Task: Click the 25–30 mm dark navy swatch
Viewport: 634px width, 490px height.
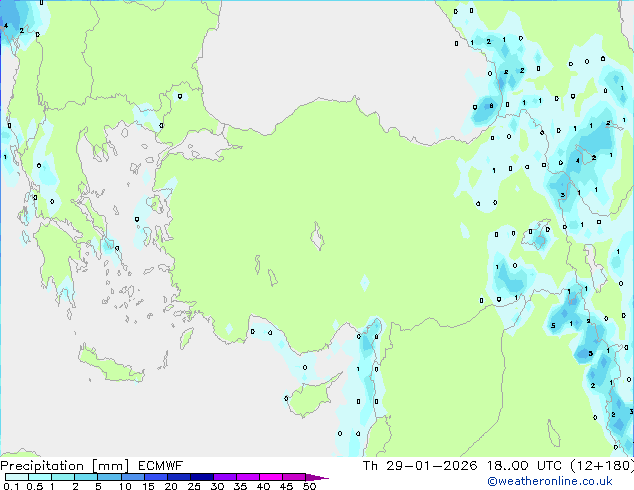Action: pos(201,477)
